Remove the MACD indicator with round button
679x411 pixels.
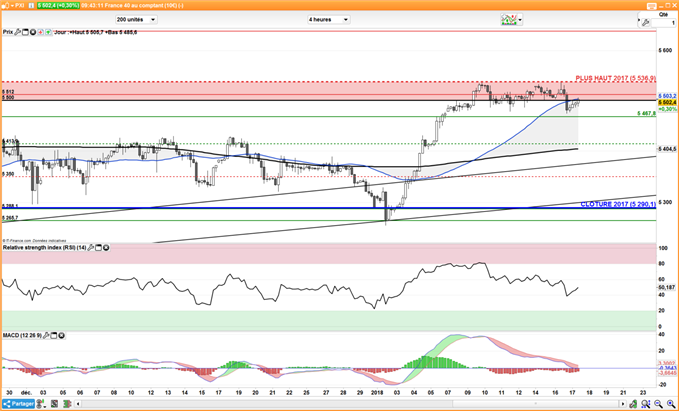point(61,336)
